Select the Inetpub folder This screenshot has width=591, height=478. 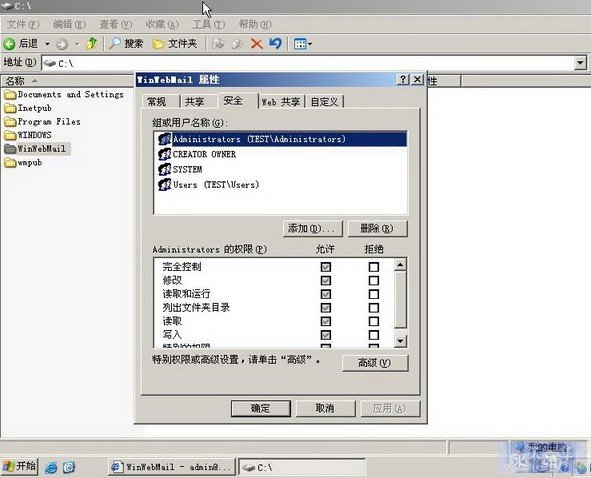pyautogui.click(x=28, y=108)
